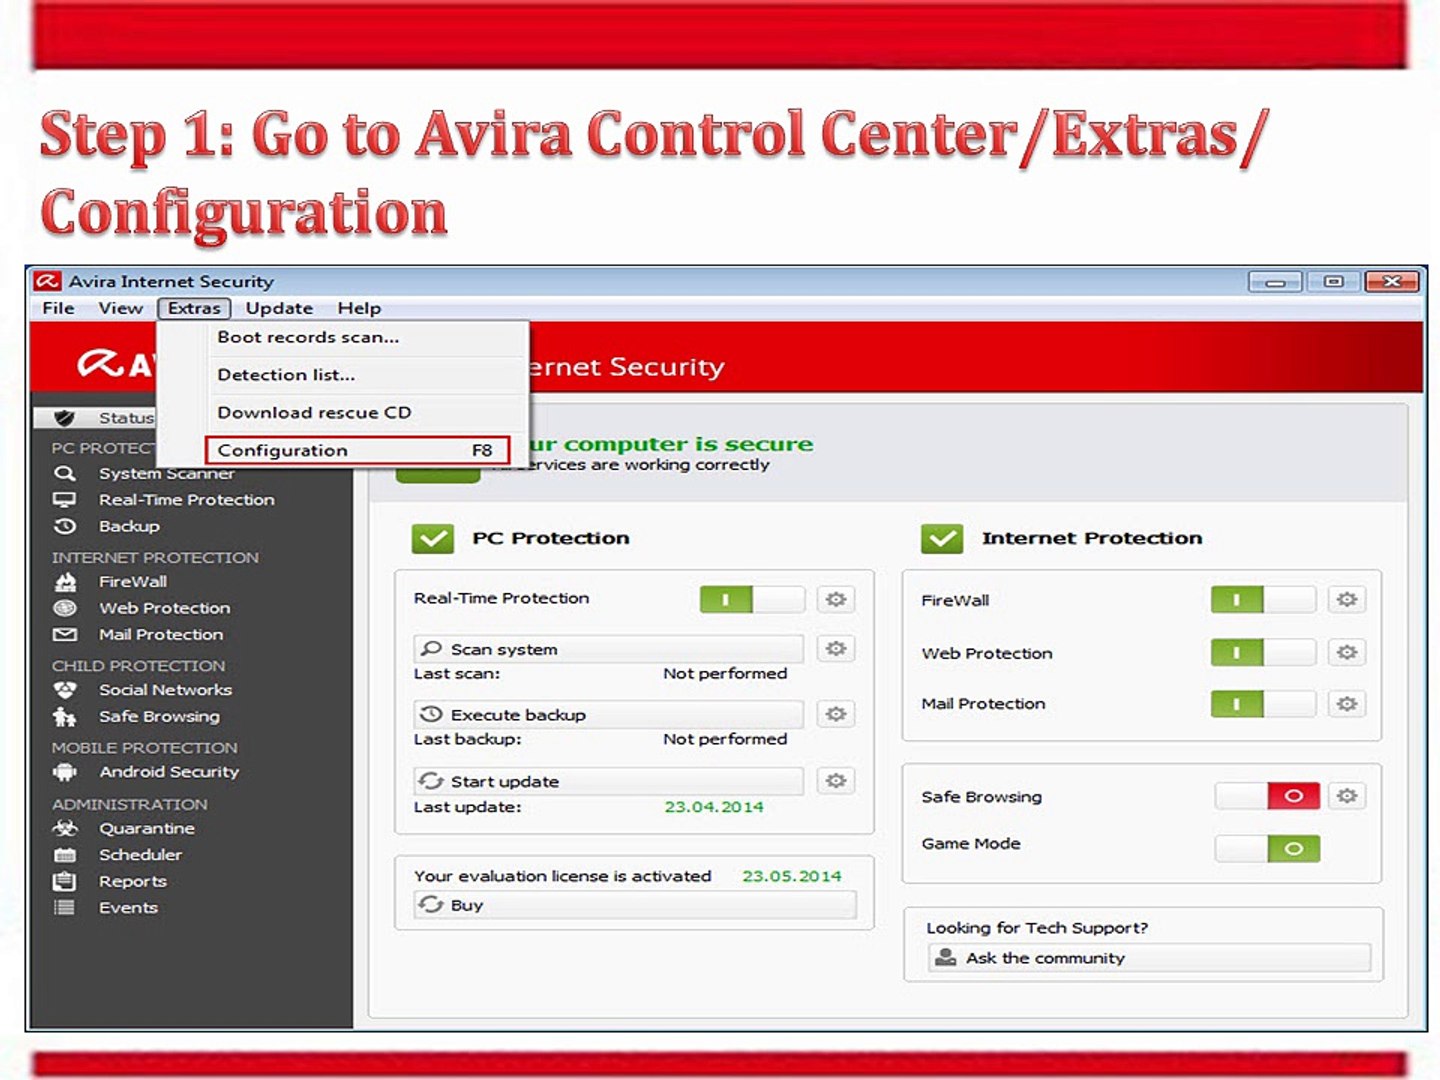Click the Events list icon

[x=65, y=907]
